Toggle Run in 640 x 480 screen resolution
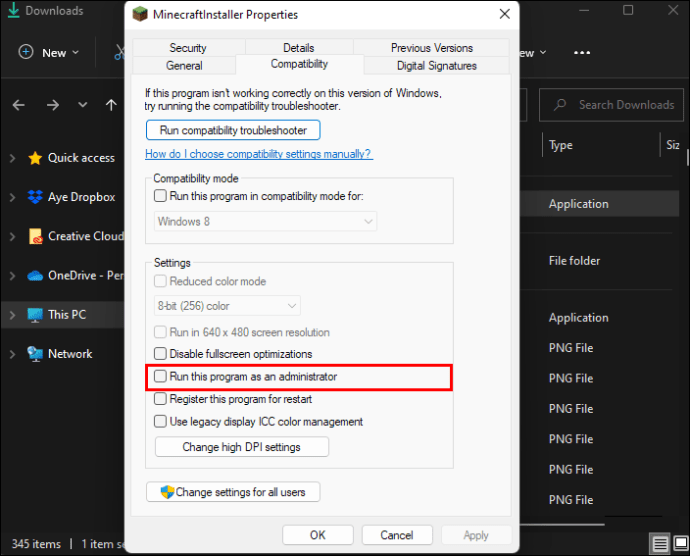The image size is (690, 556). coord(160,332)
